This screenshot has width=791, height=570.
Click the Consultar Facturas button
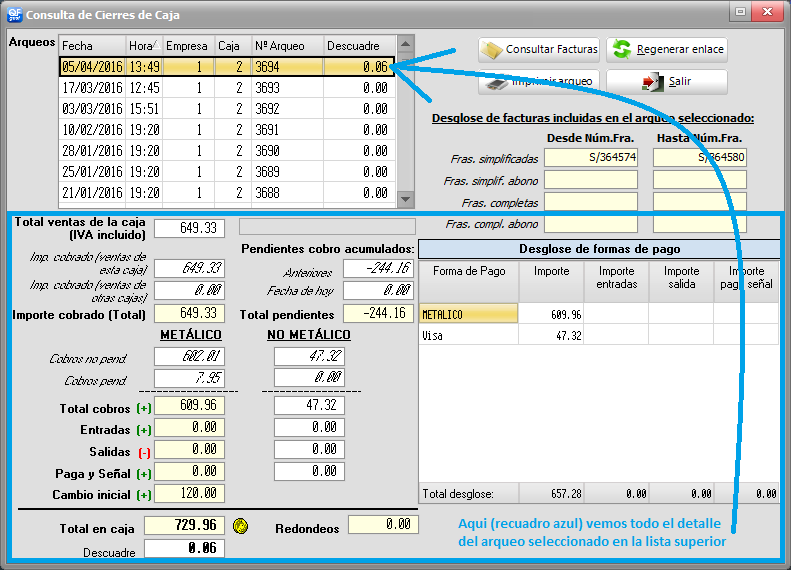[x=539, y=49]
